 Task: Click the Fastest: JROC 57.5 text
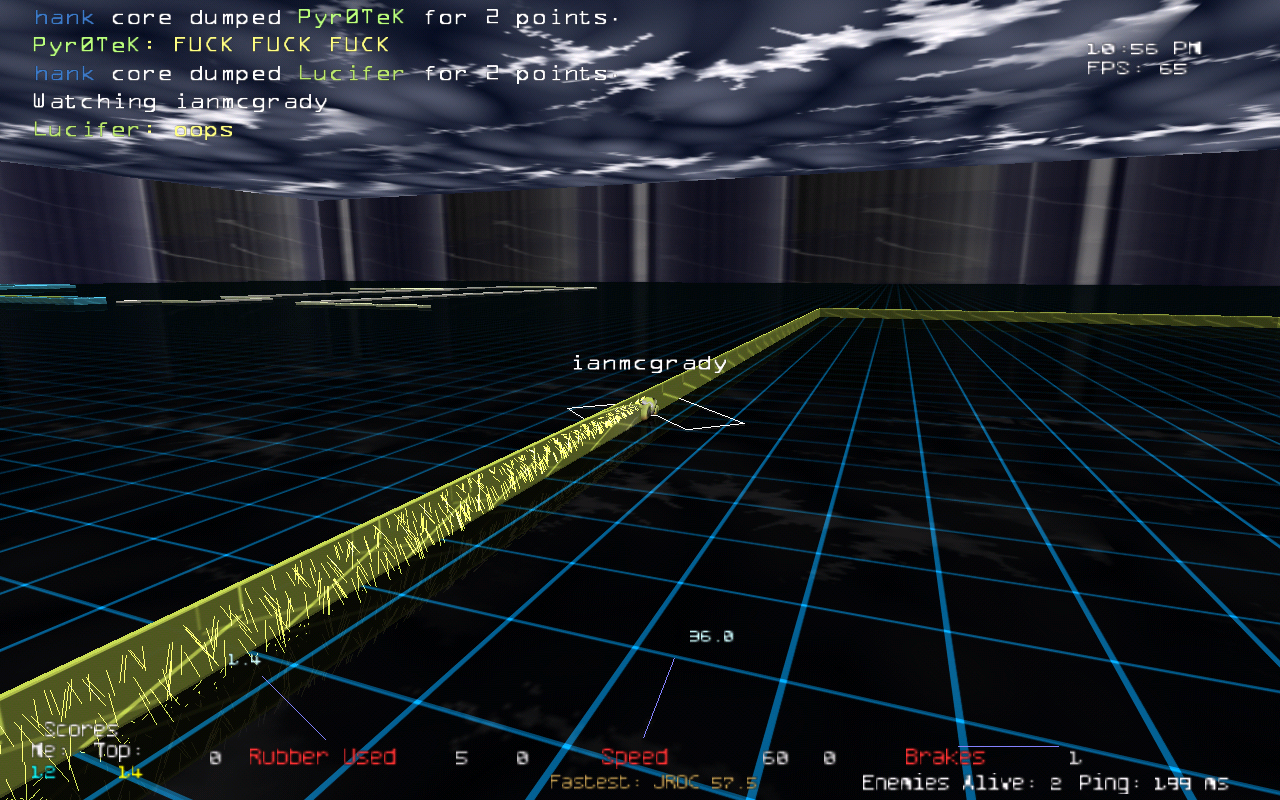pos(652,782)
